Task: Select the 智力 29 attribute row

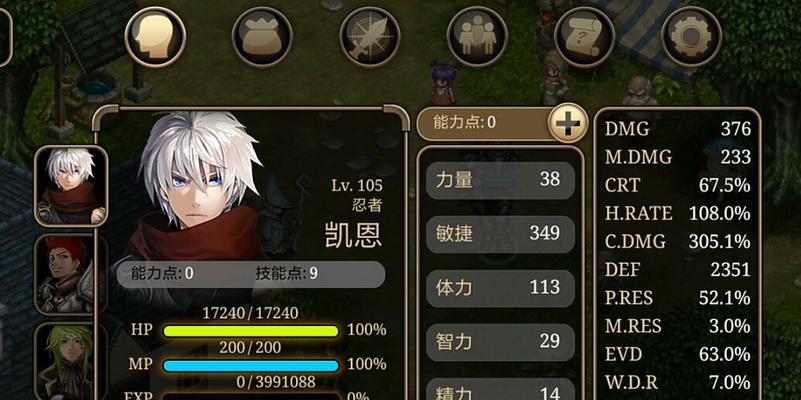Action: [500, 342]
